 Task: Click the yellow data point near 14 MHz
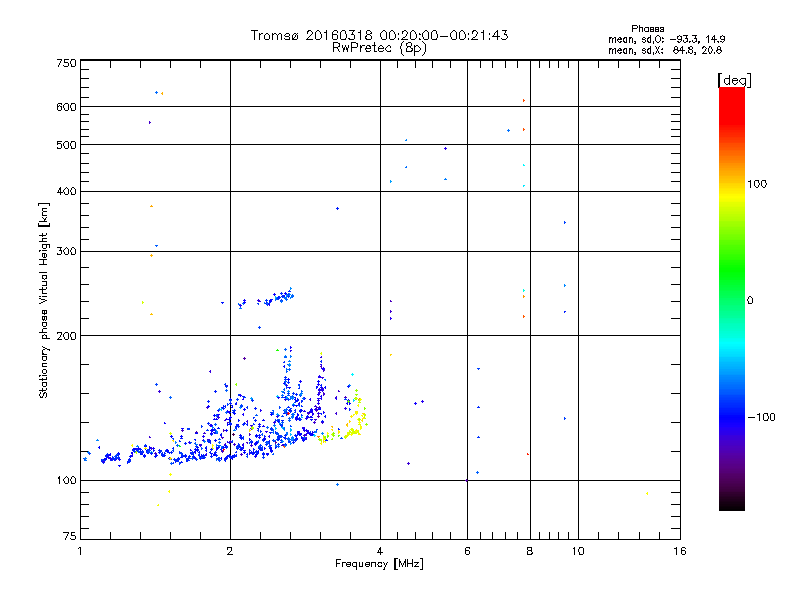[647, 493]
